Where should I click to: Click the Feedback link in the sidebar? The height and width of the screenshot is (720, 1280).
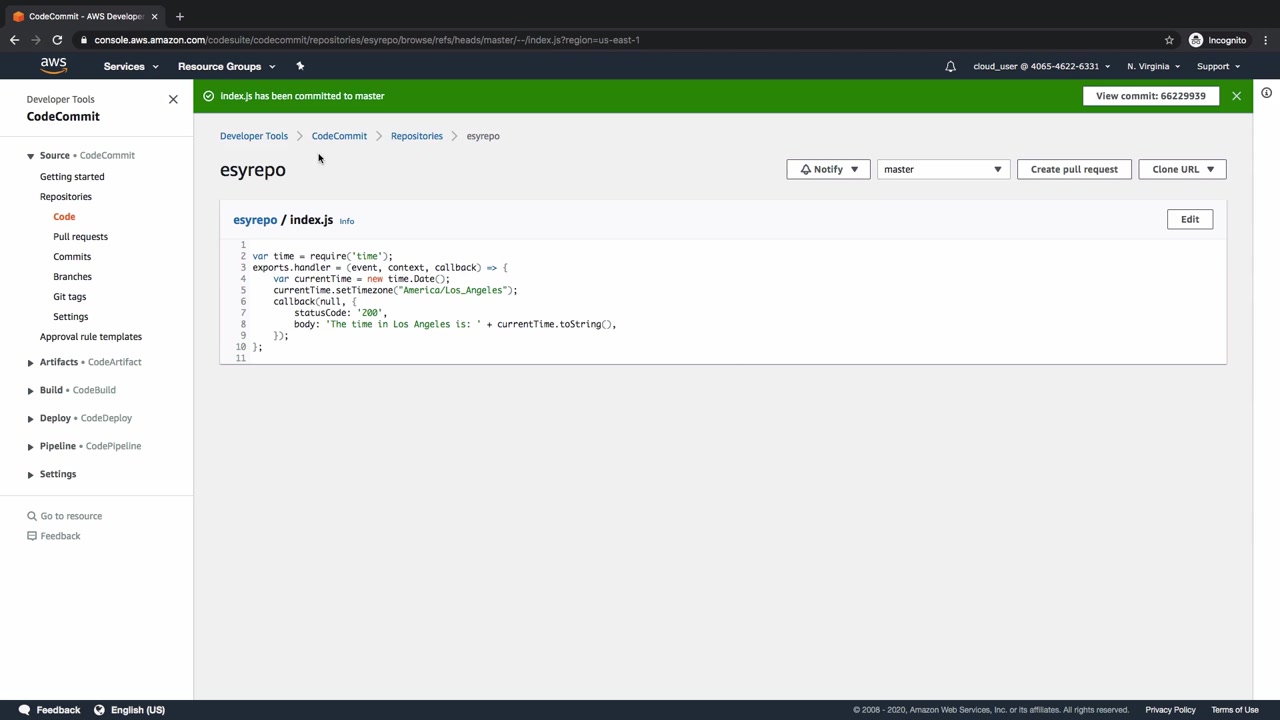[x=60, y=536]
